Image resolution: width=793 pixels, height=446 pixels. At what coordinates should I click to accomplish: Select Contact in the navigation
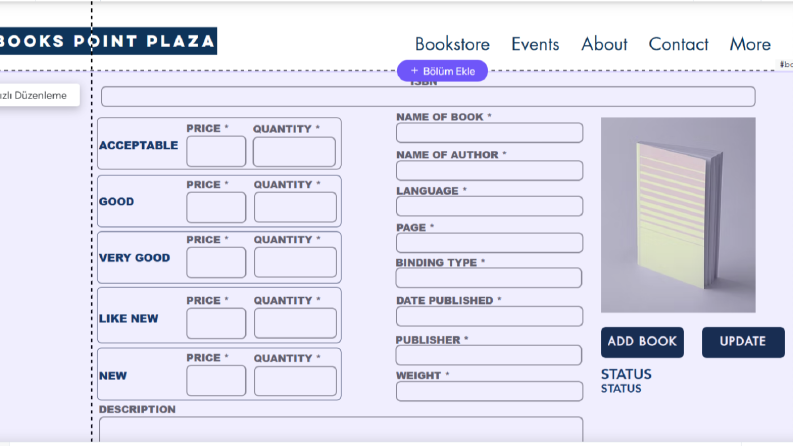678,44
